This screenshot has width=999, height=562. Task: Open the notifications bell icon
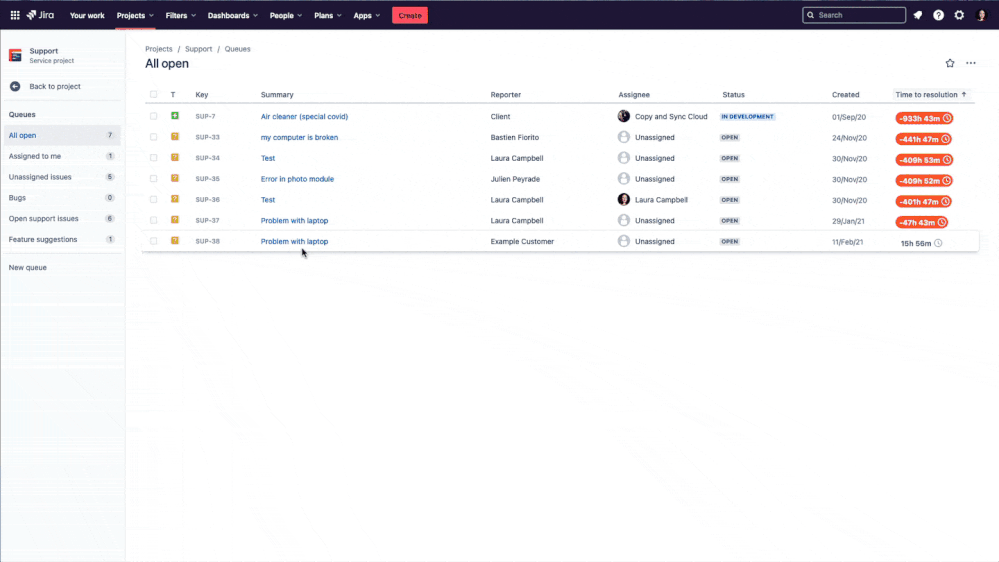click(x=917, y=15)
